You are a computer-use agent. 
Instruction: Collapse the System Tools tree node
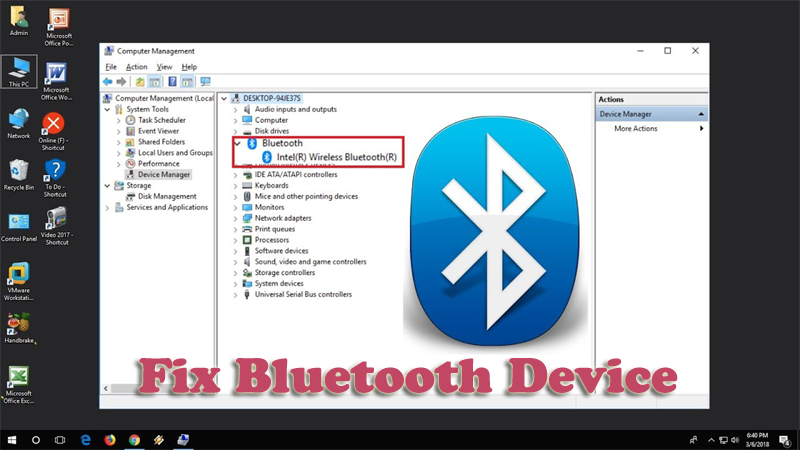[107, 109]
